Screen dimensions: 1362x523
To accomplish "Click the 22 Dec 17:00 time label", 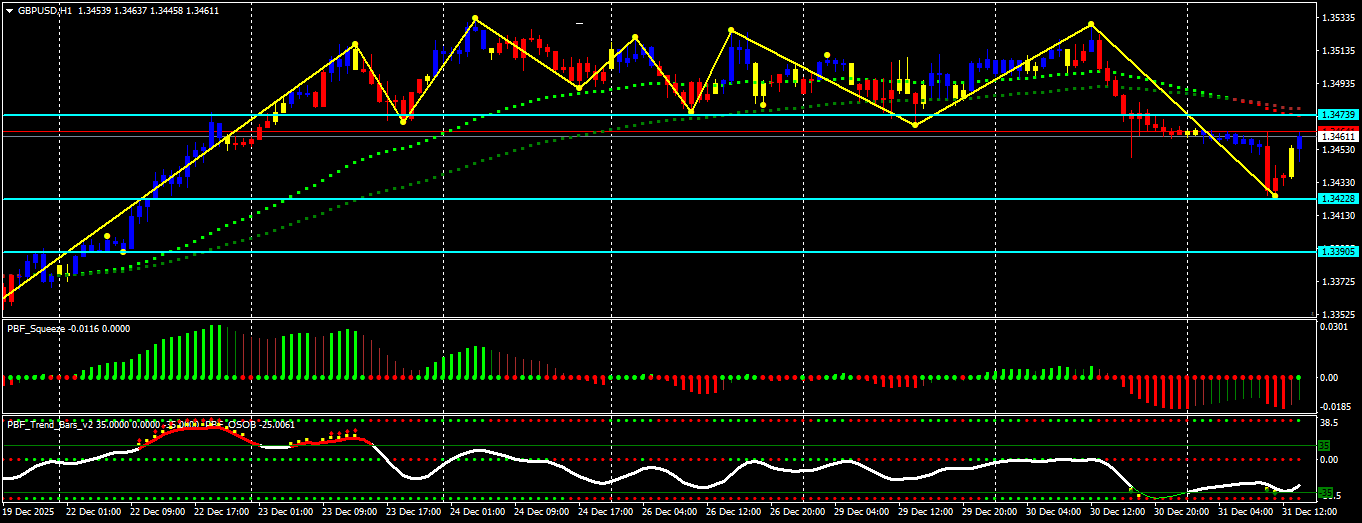I will tap(221, 511).
